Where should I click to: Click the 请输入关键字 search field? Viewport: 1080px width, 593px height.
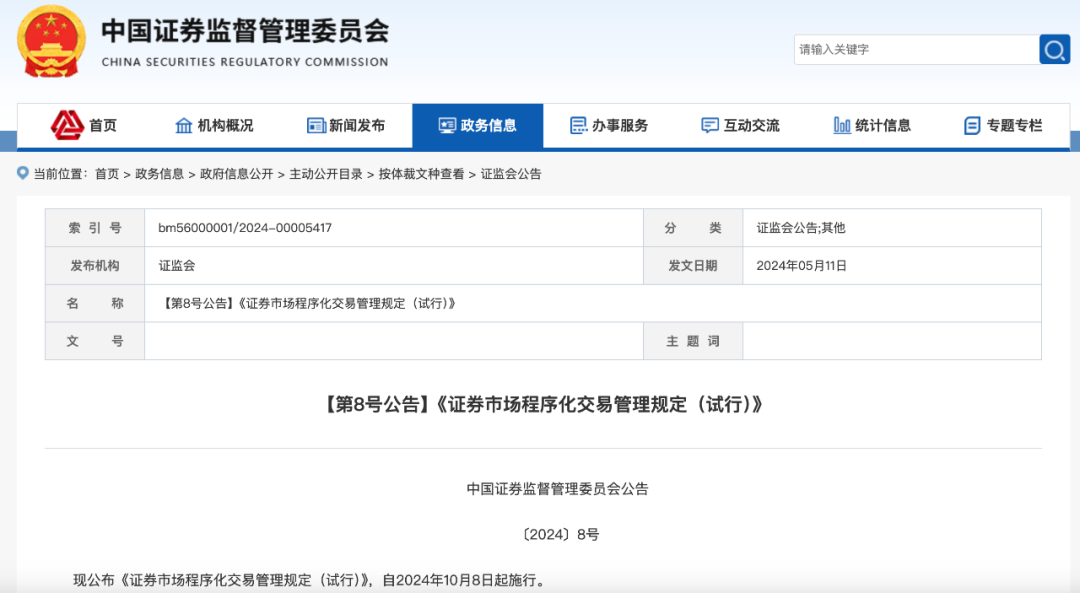[917, 50]
